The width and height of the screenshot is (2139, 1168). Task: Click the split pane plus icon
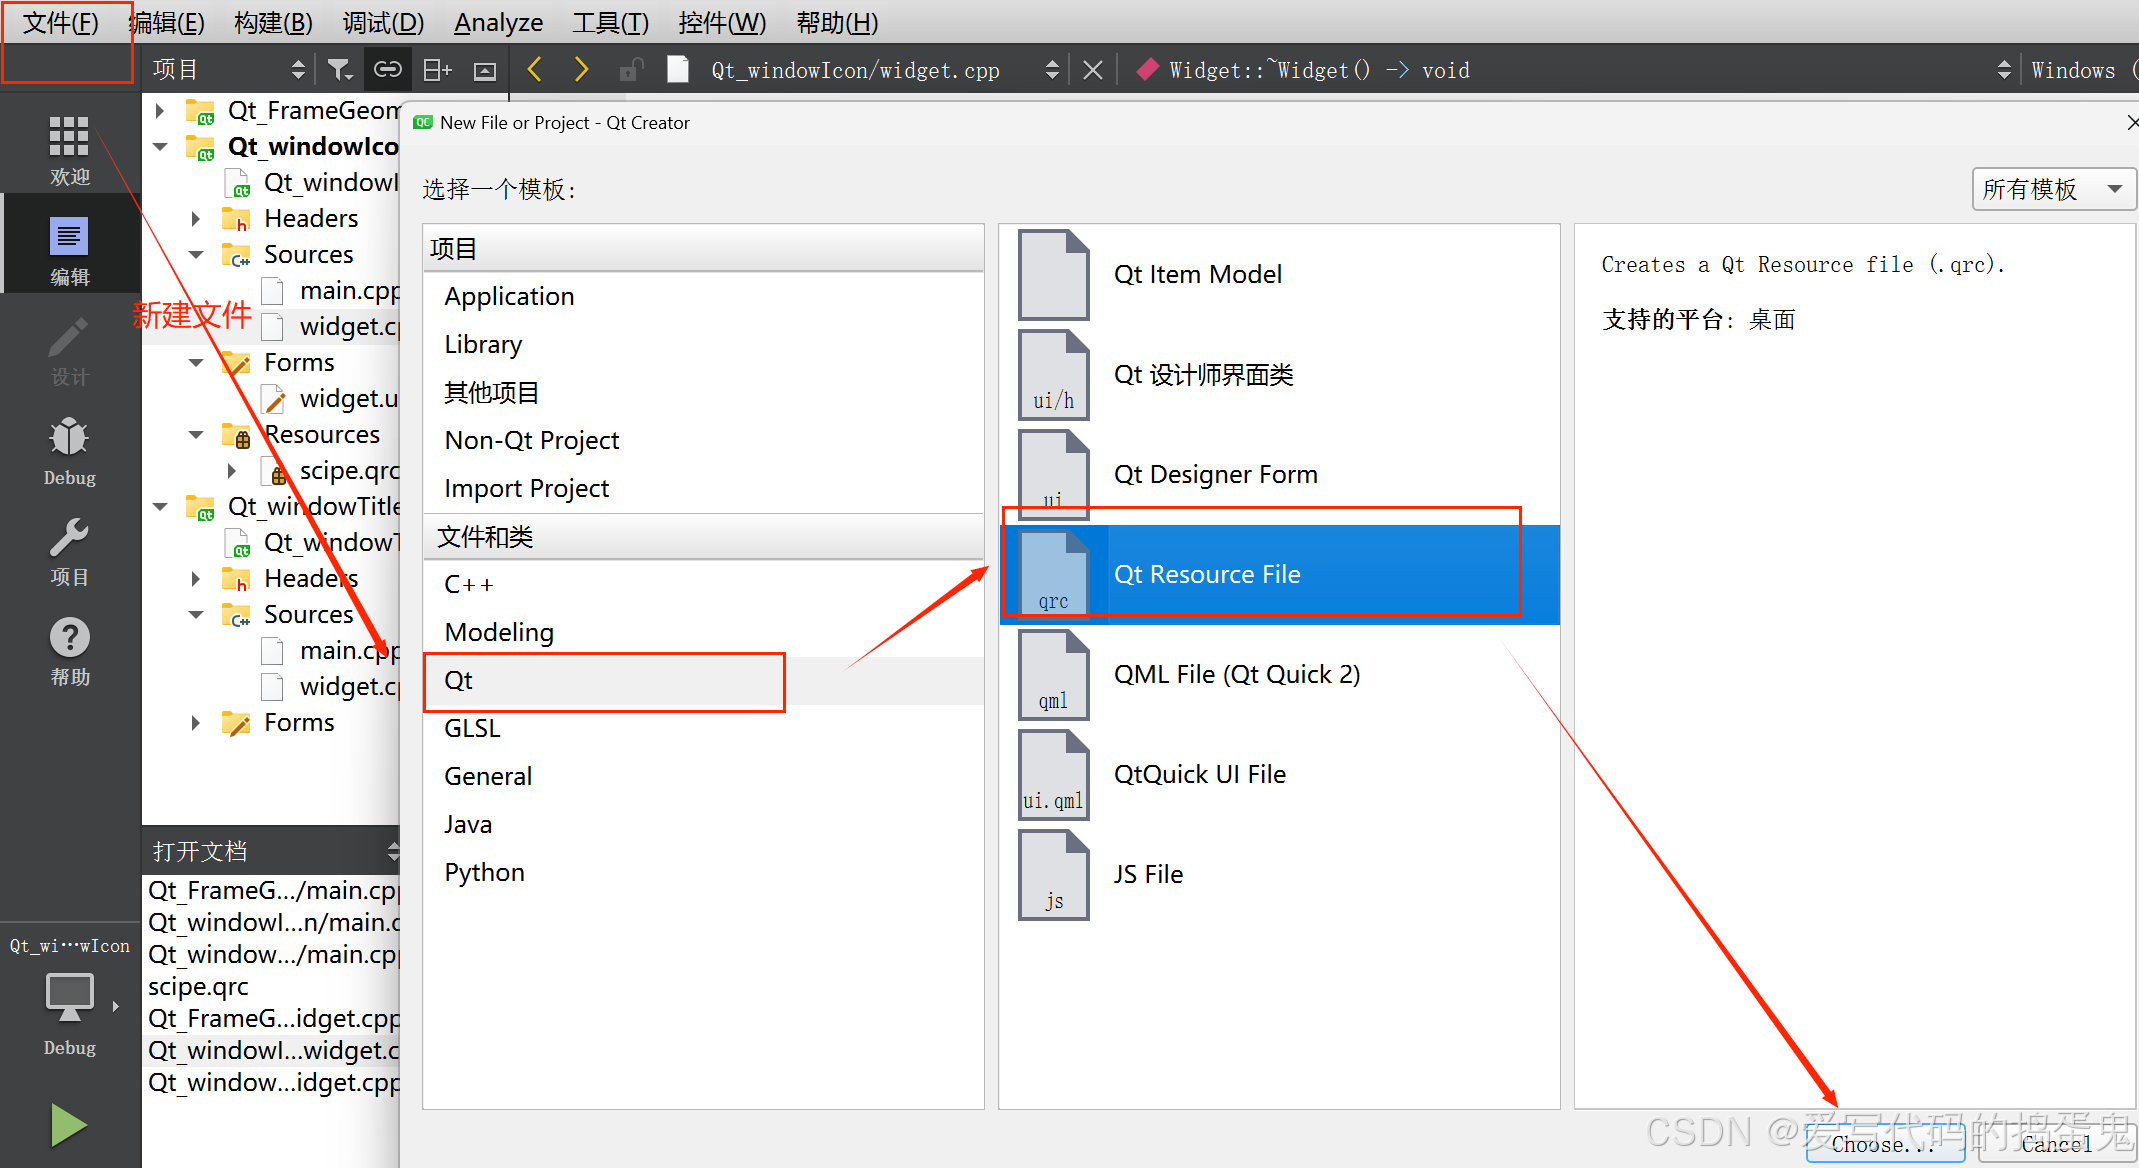(x=437, y=69)
